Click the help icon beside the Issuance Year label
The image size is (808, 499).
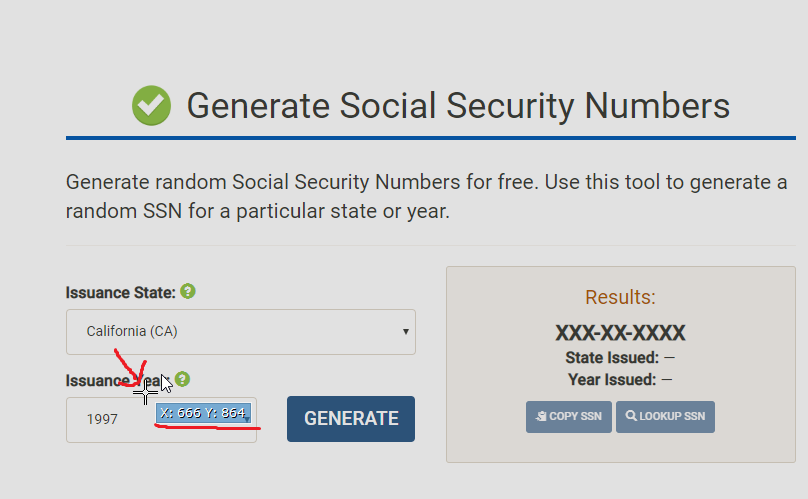tap(182, 380)
